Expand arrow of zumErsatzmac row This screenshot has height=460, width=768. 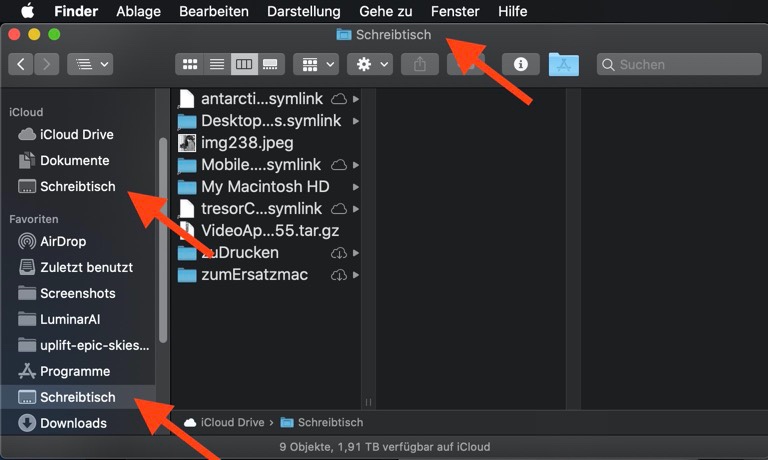click(x=356, y=275)
